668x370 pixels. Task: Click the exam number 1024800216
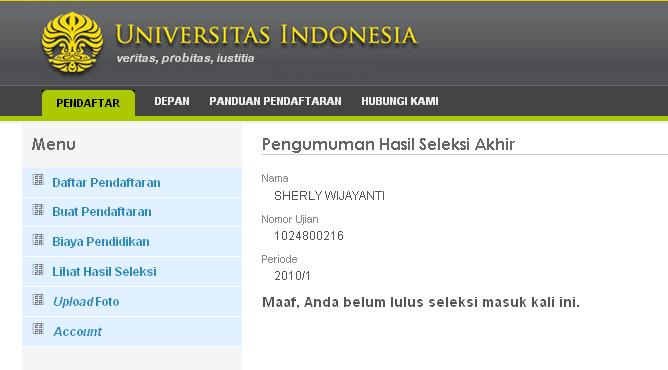308,235
